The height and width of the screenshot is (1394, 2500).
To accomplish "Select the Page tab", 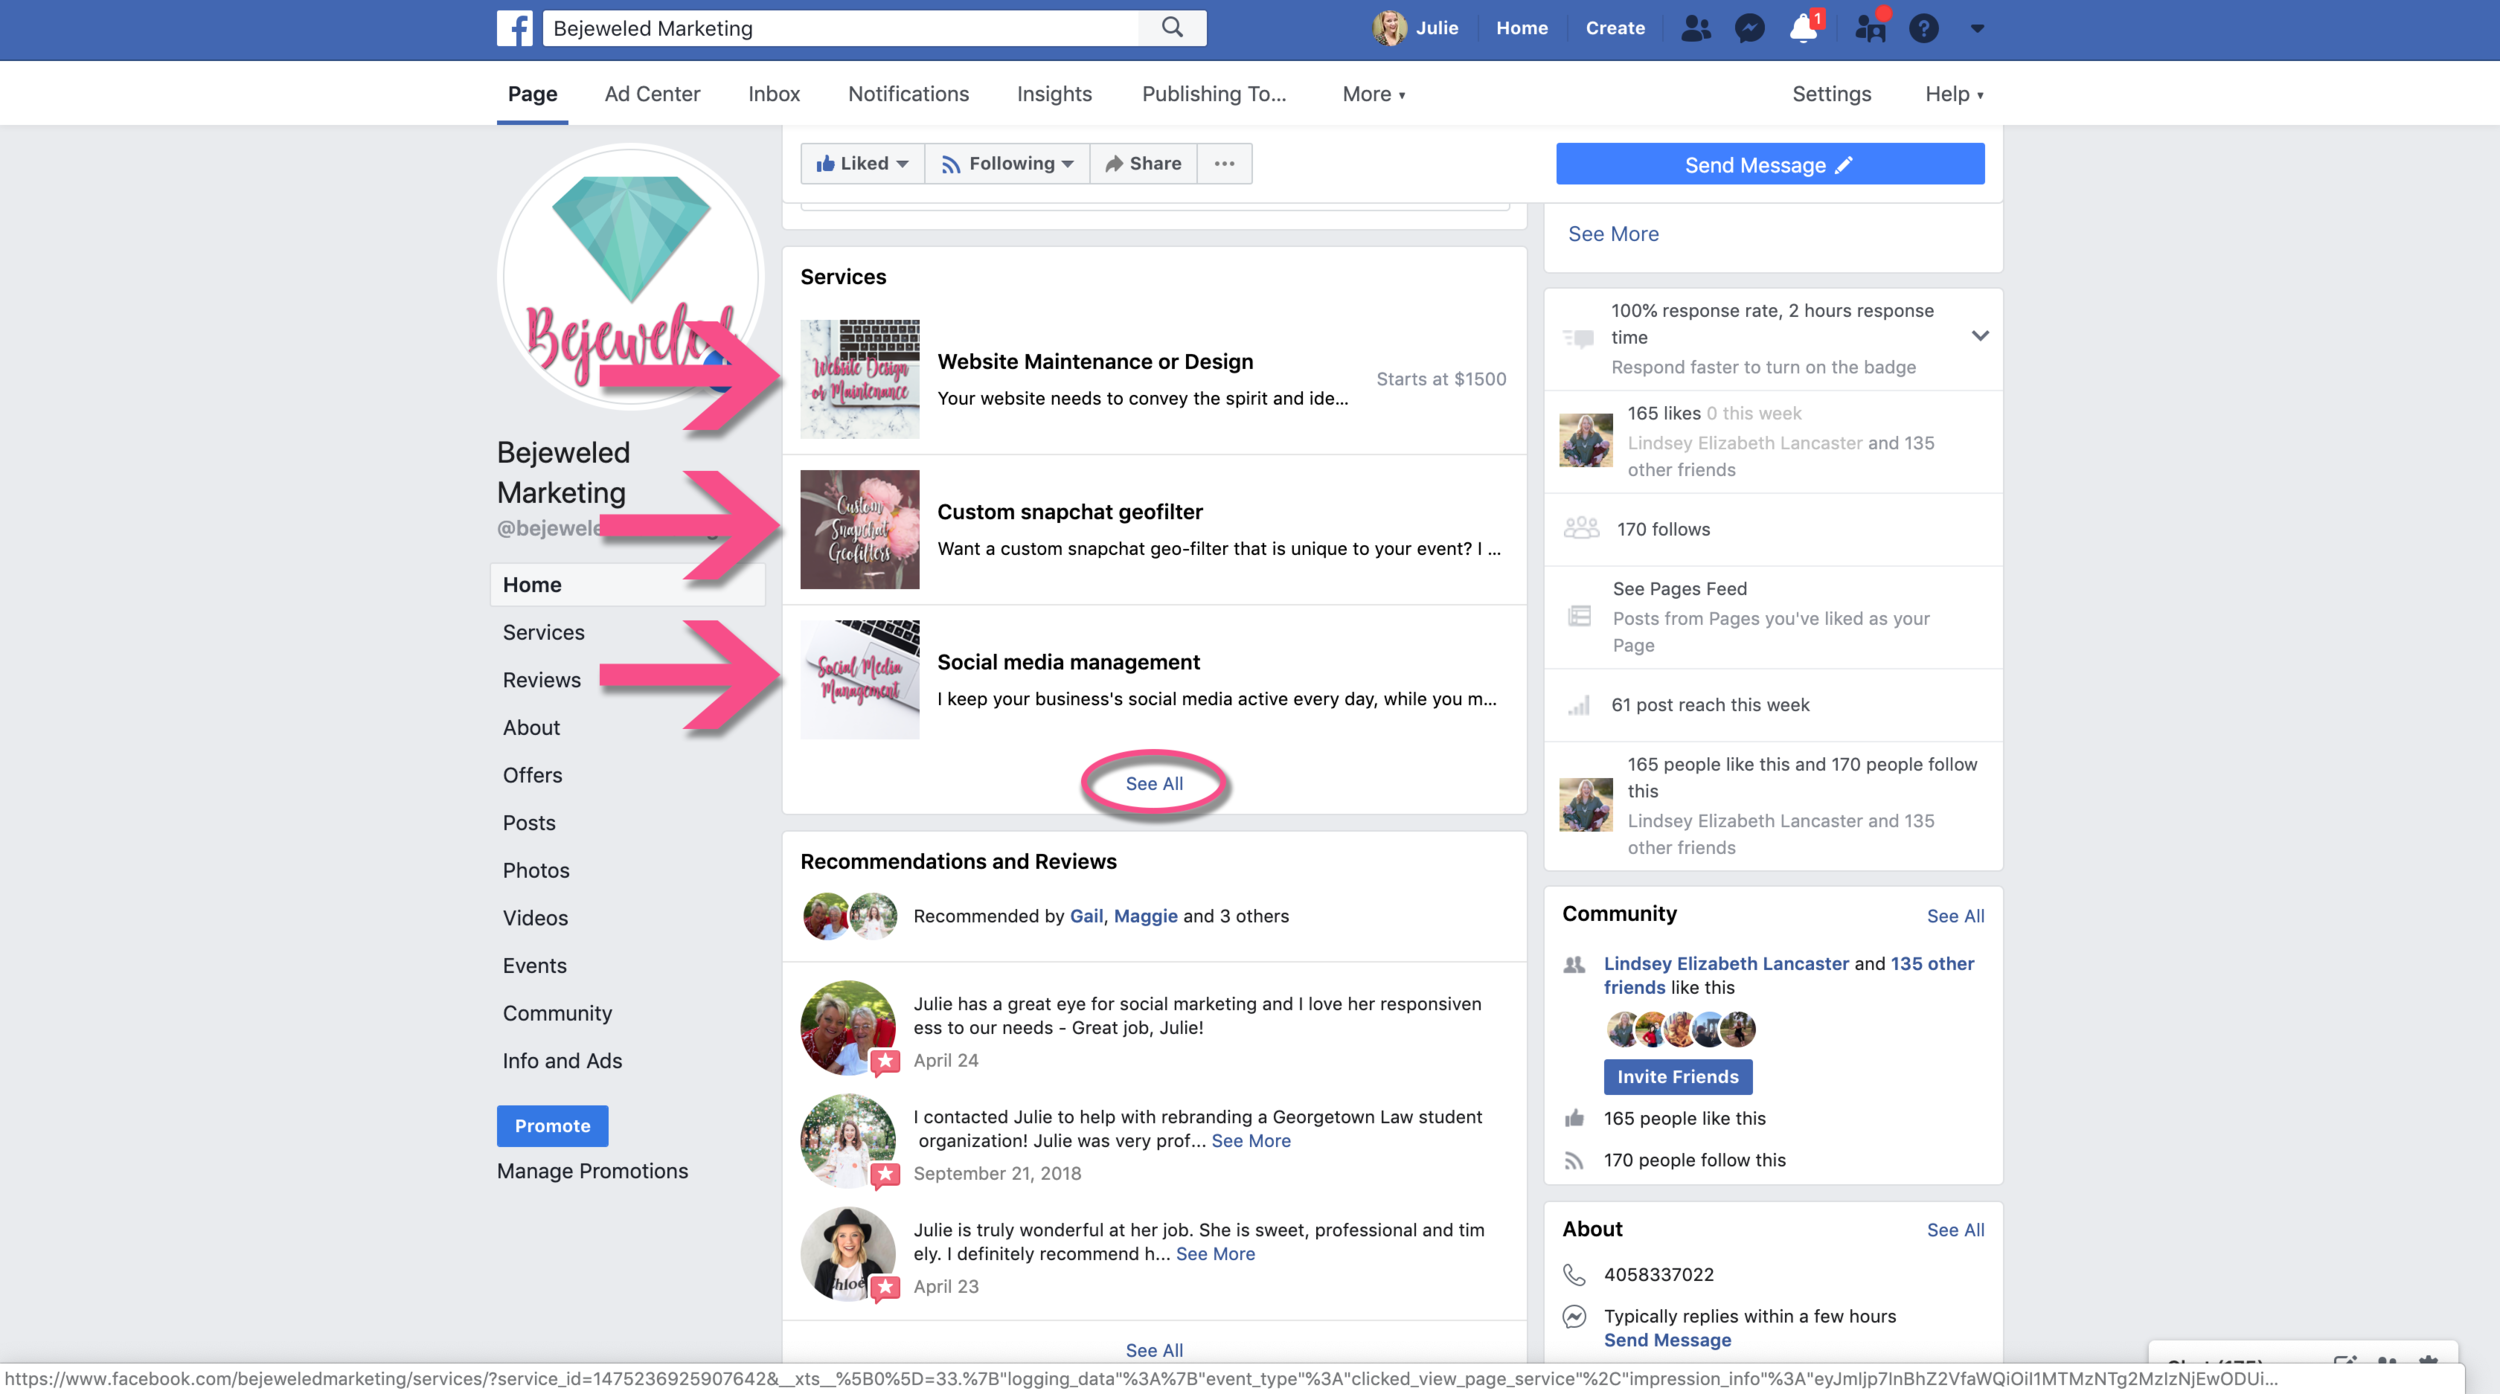I will tap(532, 94).
